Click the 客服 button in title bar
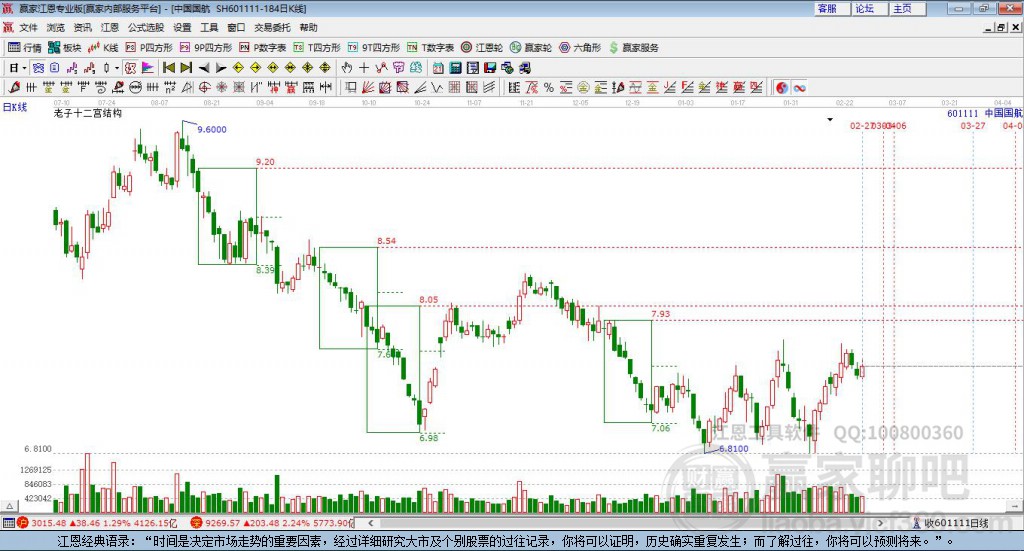This screenshot has width=1024, height=551. 831,8
